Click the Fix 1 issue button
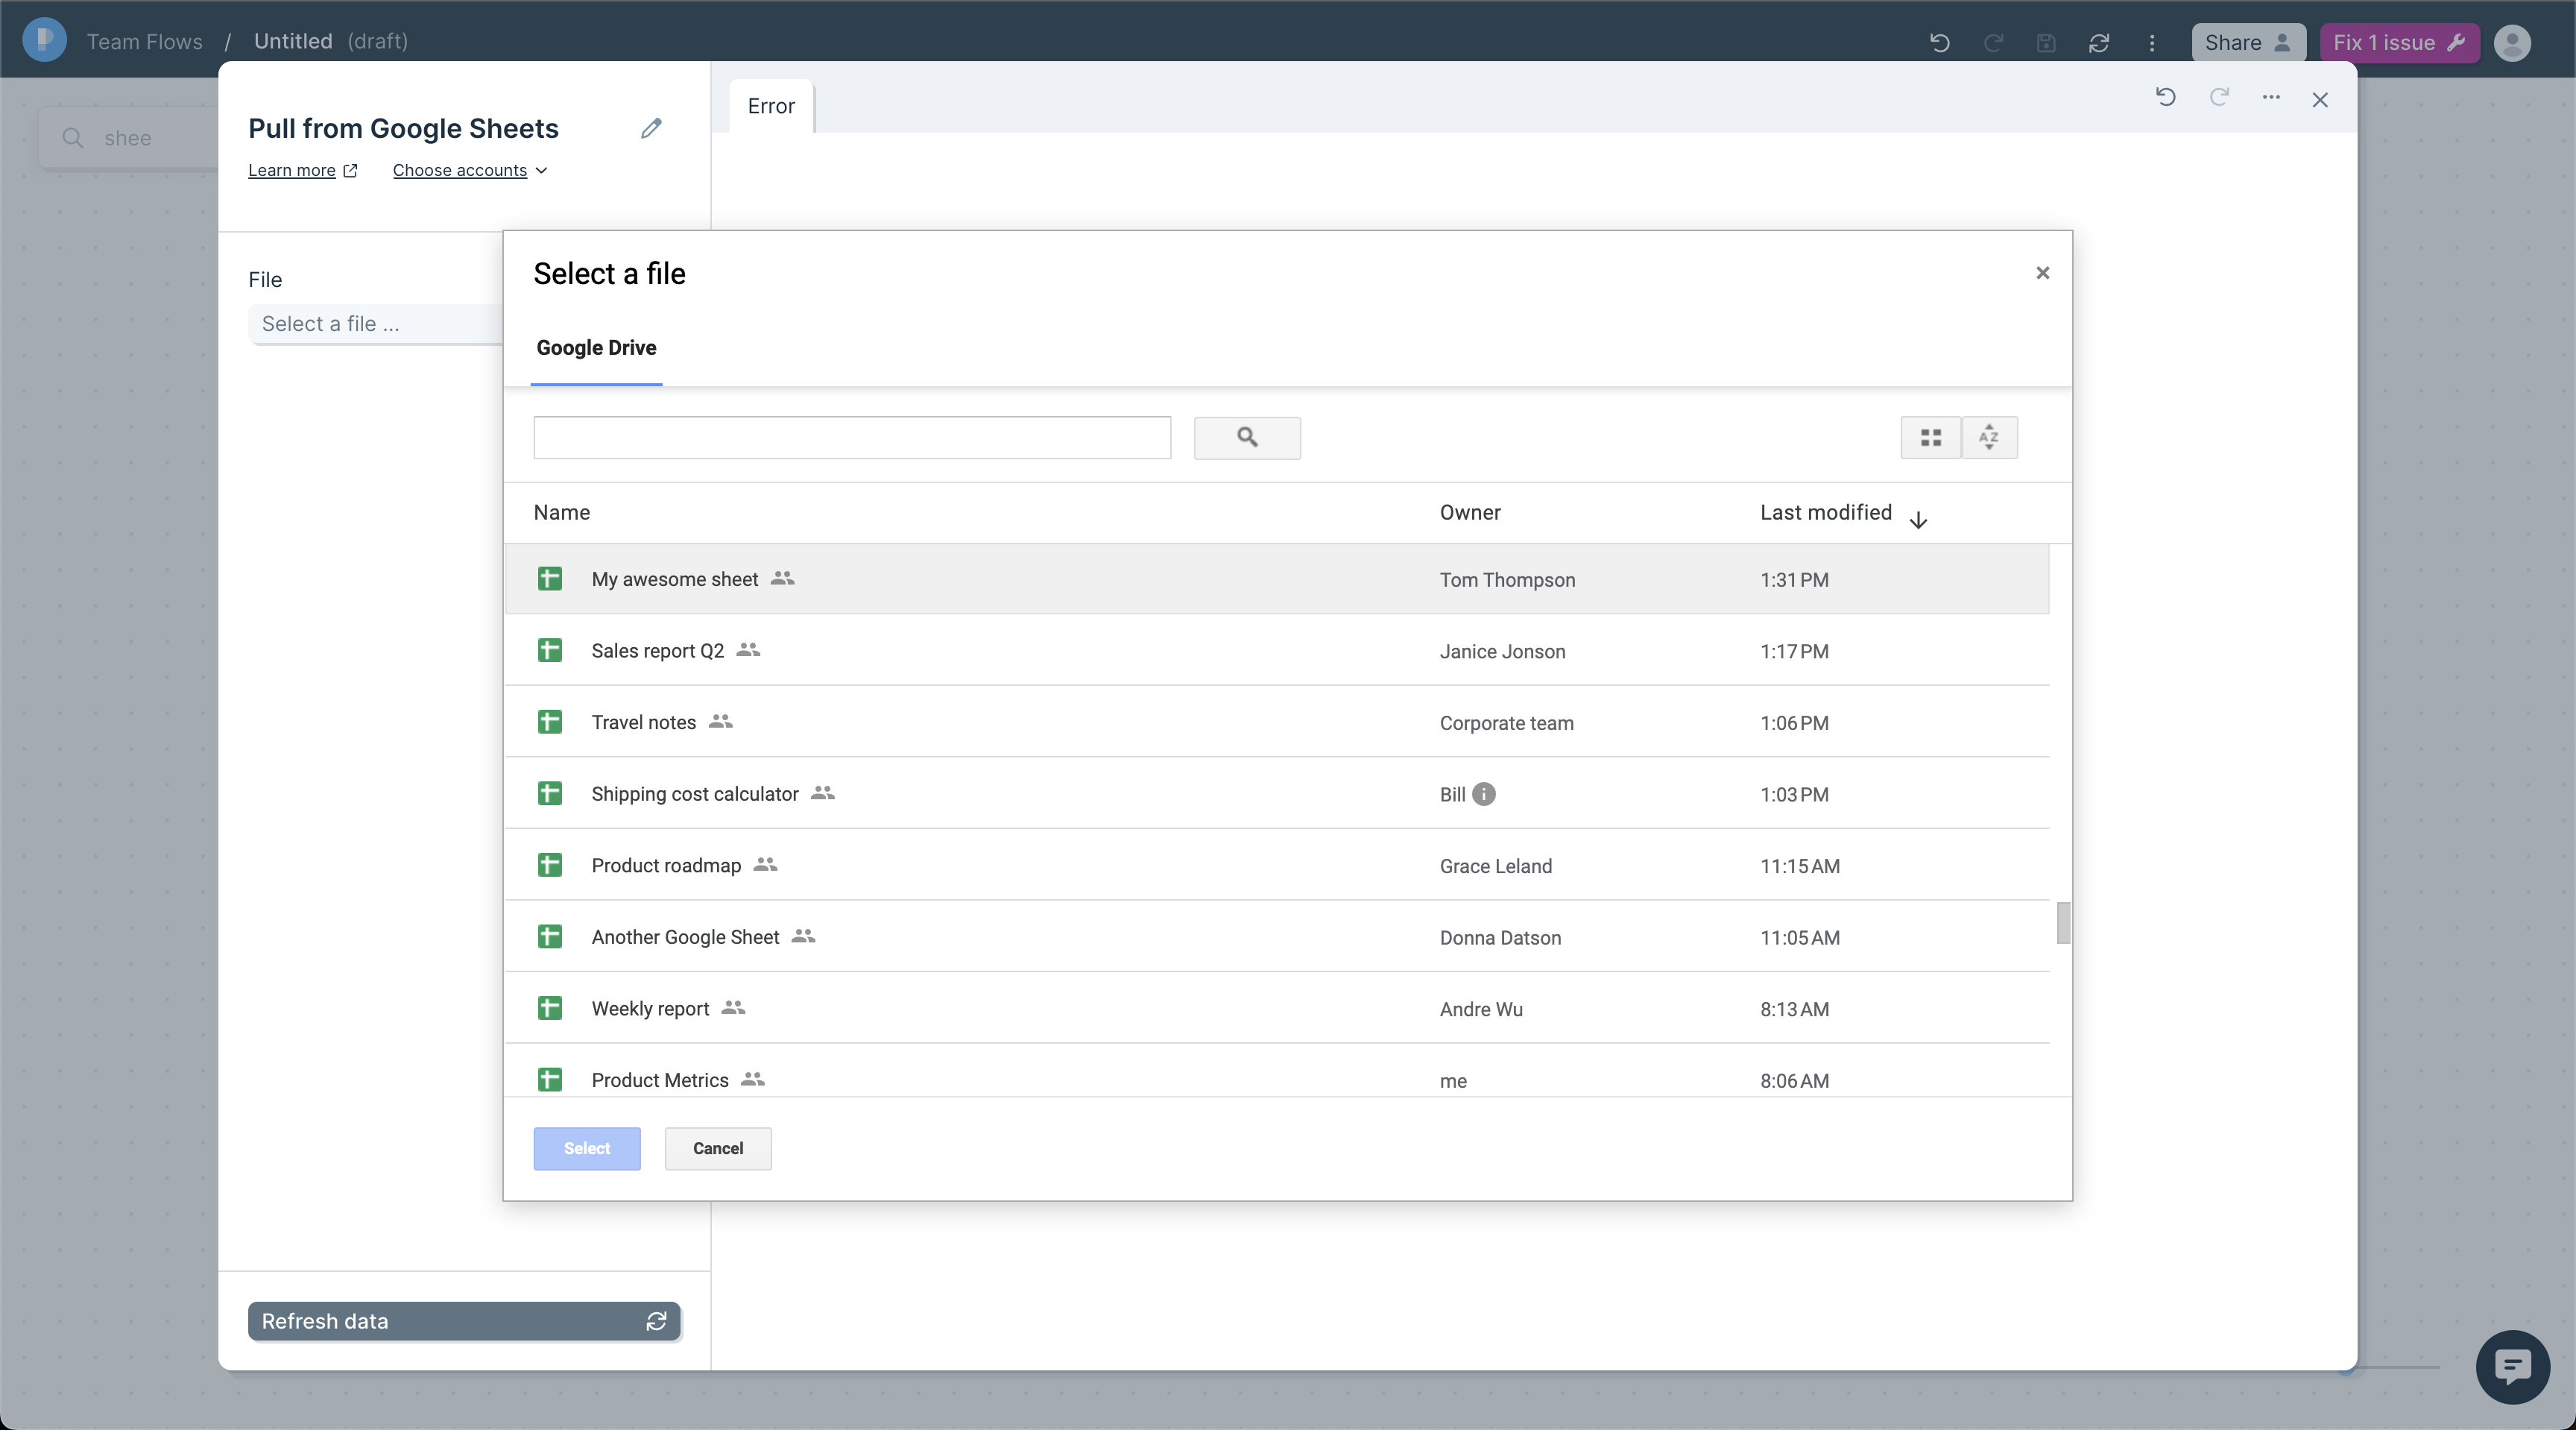The height and width of the screenshot is (1430, 2576). click(x=2398, y=42)
